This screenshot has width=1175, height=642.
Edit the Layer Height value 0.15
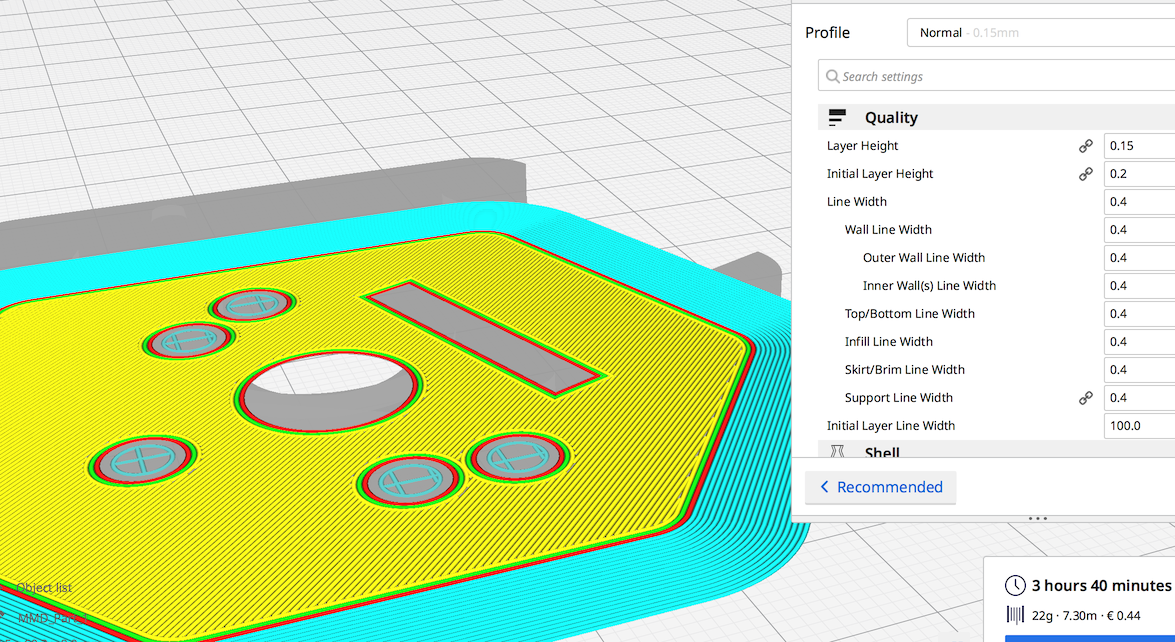pos(1139,146)
